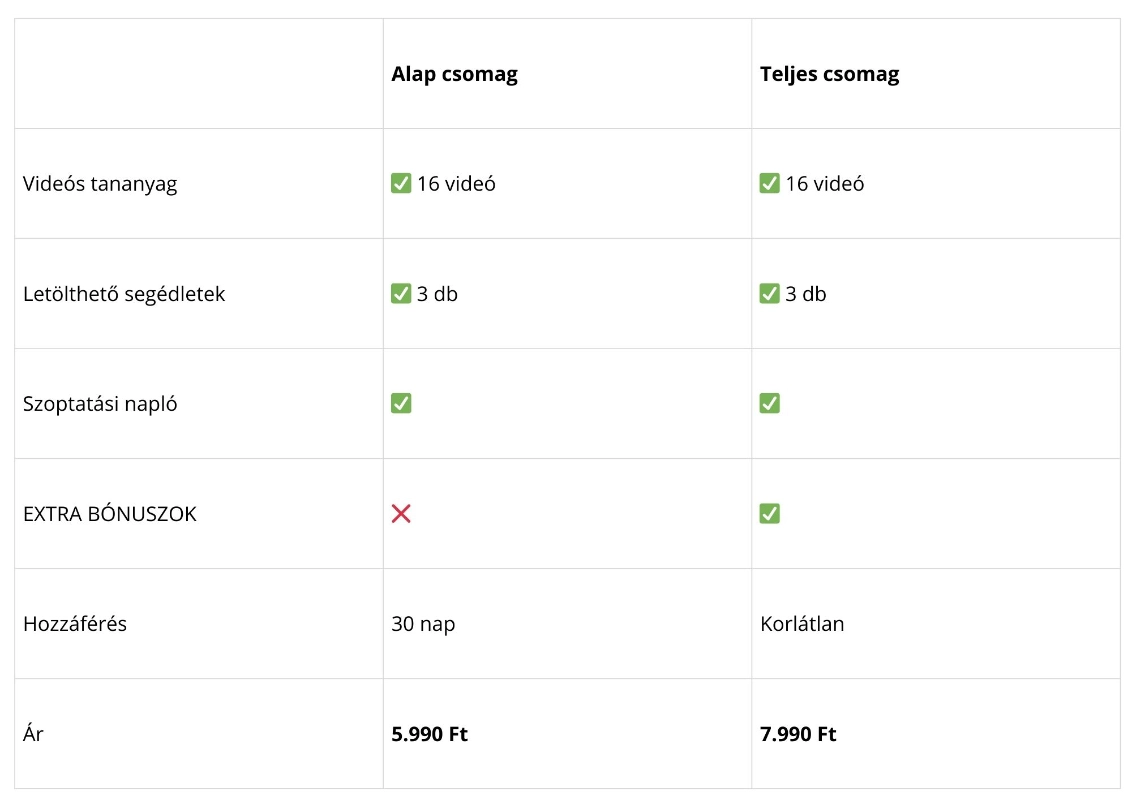The width and height of the screenshot is (1132, 800).
Task: Click the 5.990 Ft price
Action: pos(429,734)
